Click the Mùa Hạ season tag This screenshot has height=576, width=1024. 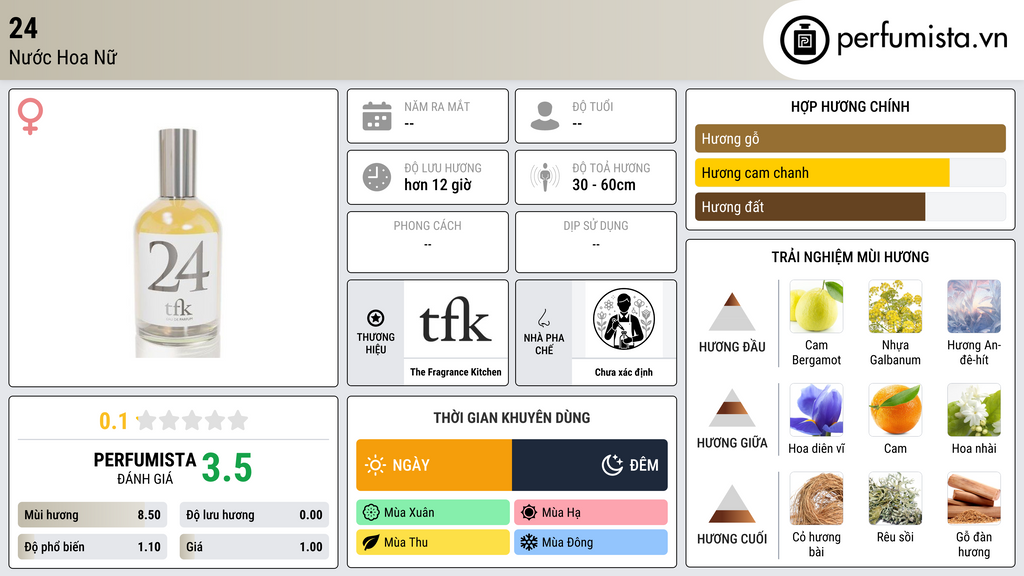click(x=591, y=513)
